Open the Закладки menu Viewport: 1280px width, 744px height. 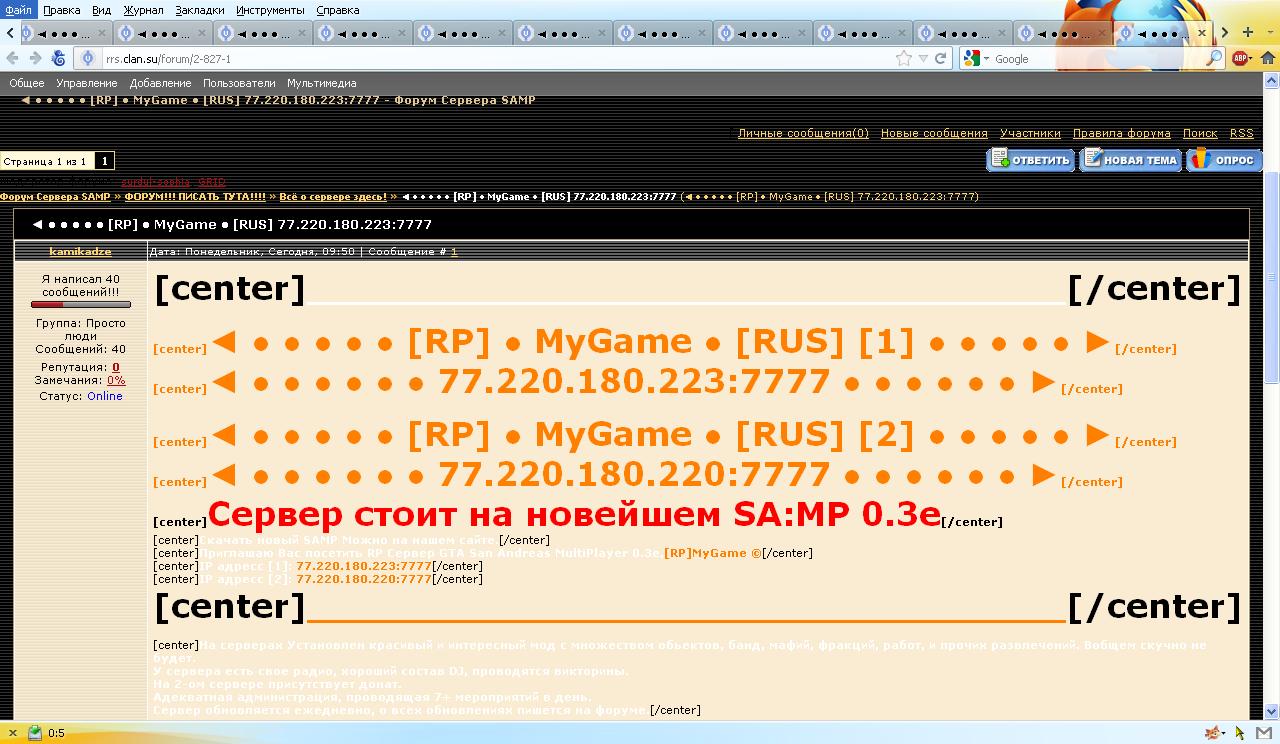point(202,10)
